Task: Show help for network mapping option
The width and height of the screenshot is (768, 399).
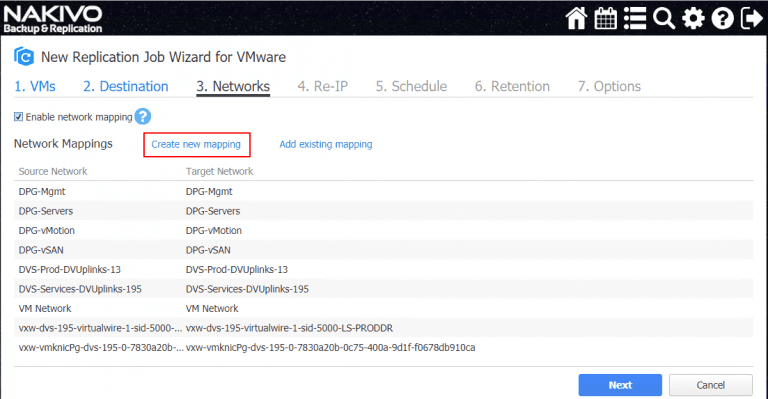Action: [x=143, y=117]
